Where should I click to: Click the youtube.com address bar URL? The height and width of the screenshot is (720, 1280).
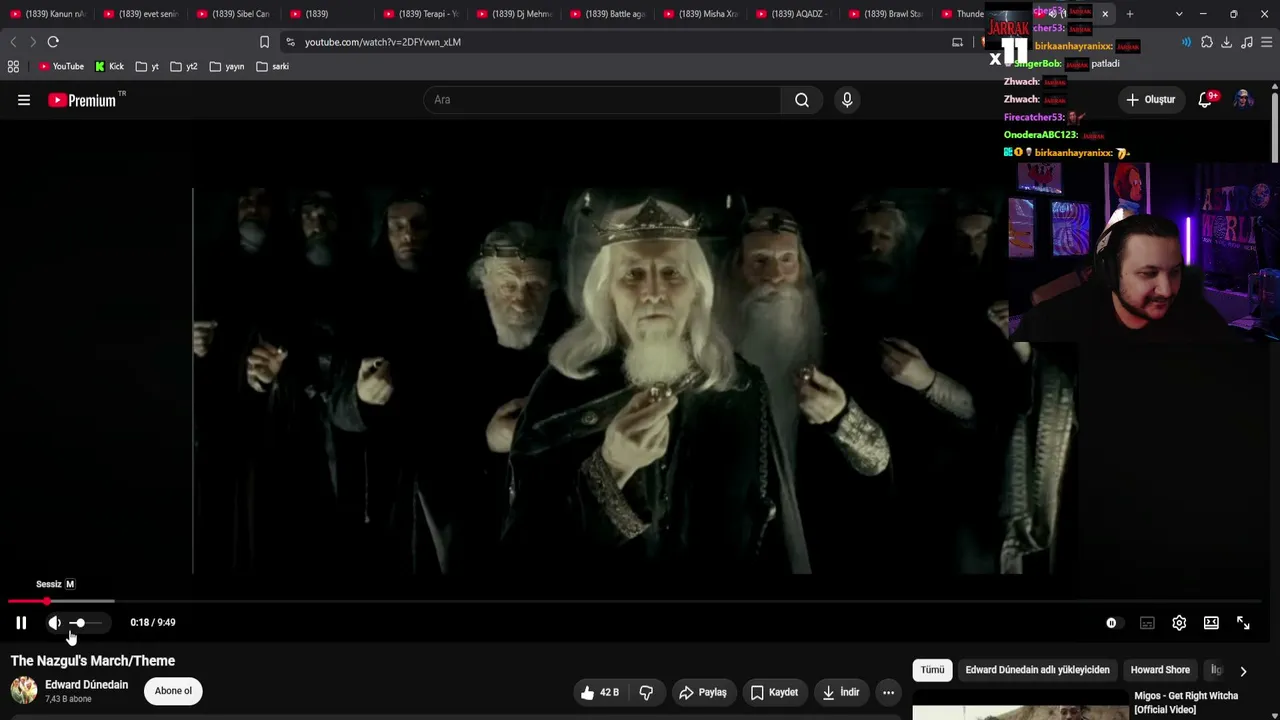pyautogui.click(x=383, y=42)
